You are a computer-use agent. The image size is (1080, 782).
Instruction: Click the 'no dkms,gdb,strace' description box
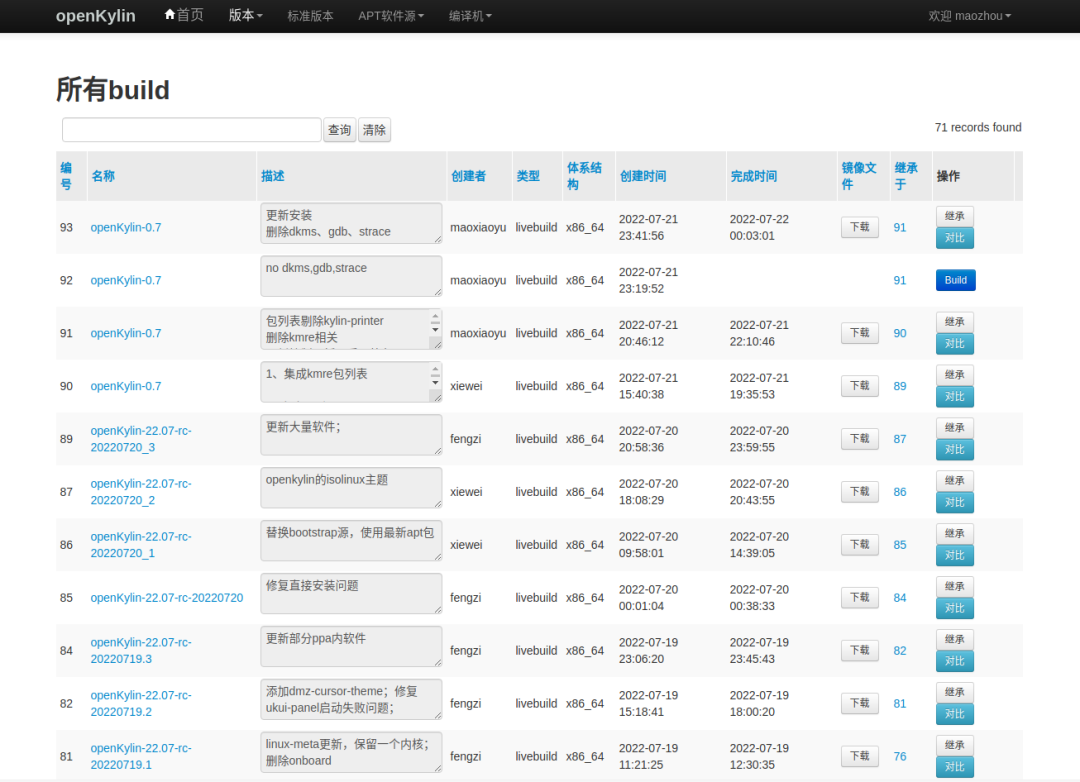pos(351,276)
